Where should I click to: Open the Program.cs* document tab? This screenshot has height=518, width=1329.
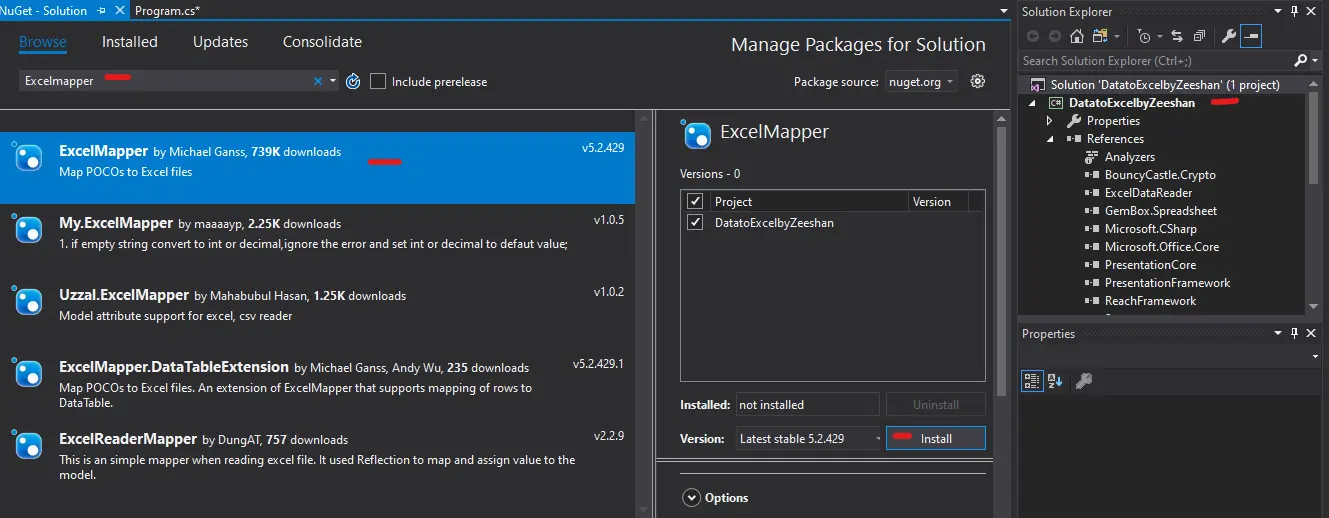[166, 9]
